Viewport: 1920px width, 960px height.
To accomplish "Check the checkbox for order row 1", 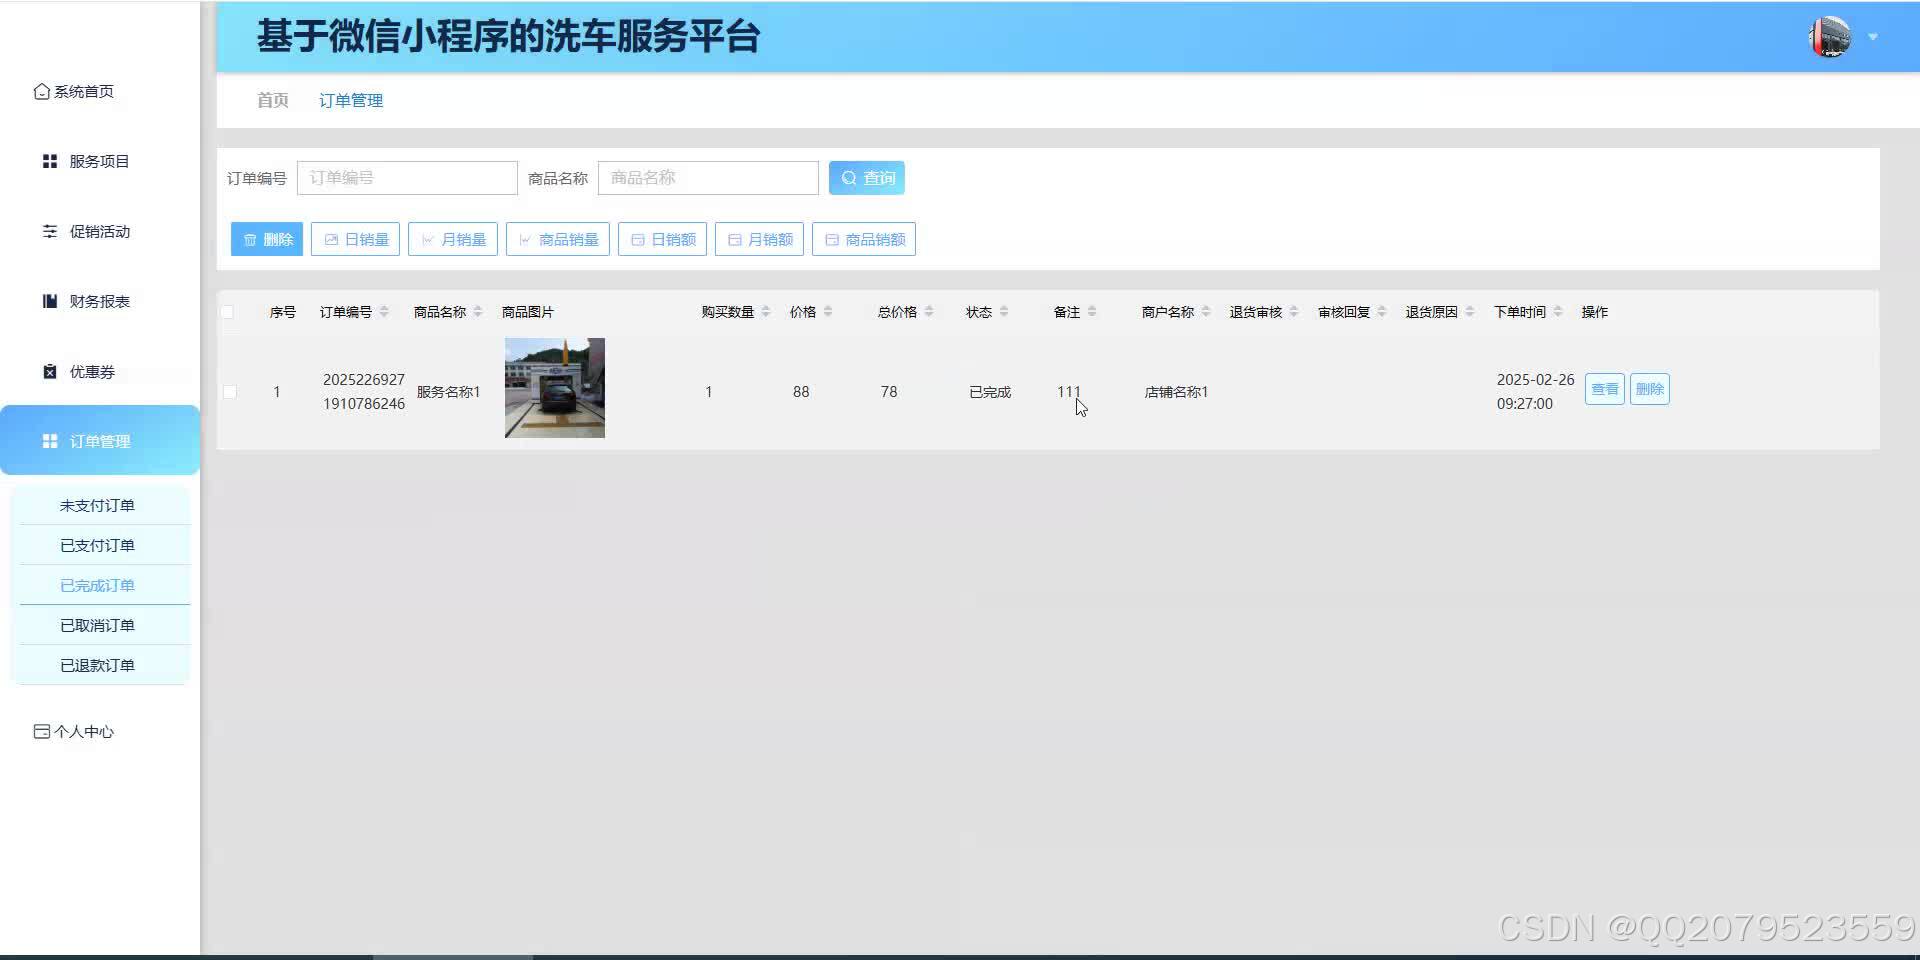I will (x=228, y=391).
